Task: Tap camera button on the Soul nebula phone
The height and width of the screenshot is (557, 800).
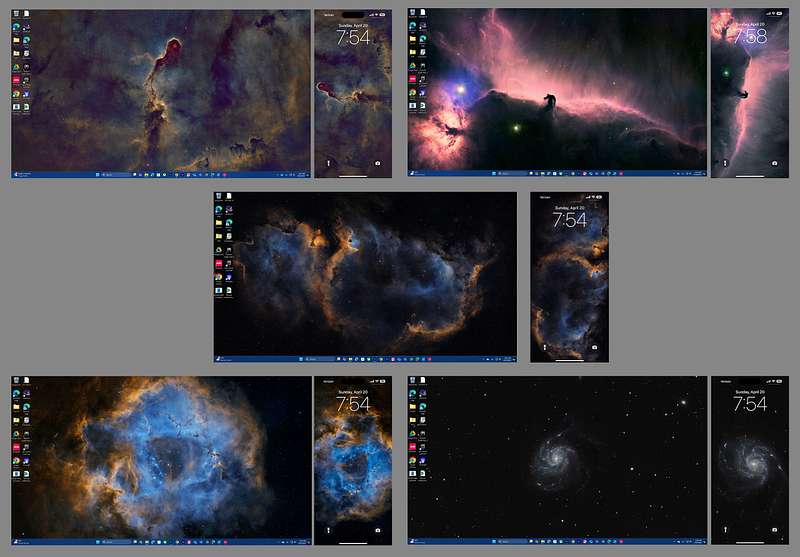Action: (594, 347)
